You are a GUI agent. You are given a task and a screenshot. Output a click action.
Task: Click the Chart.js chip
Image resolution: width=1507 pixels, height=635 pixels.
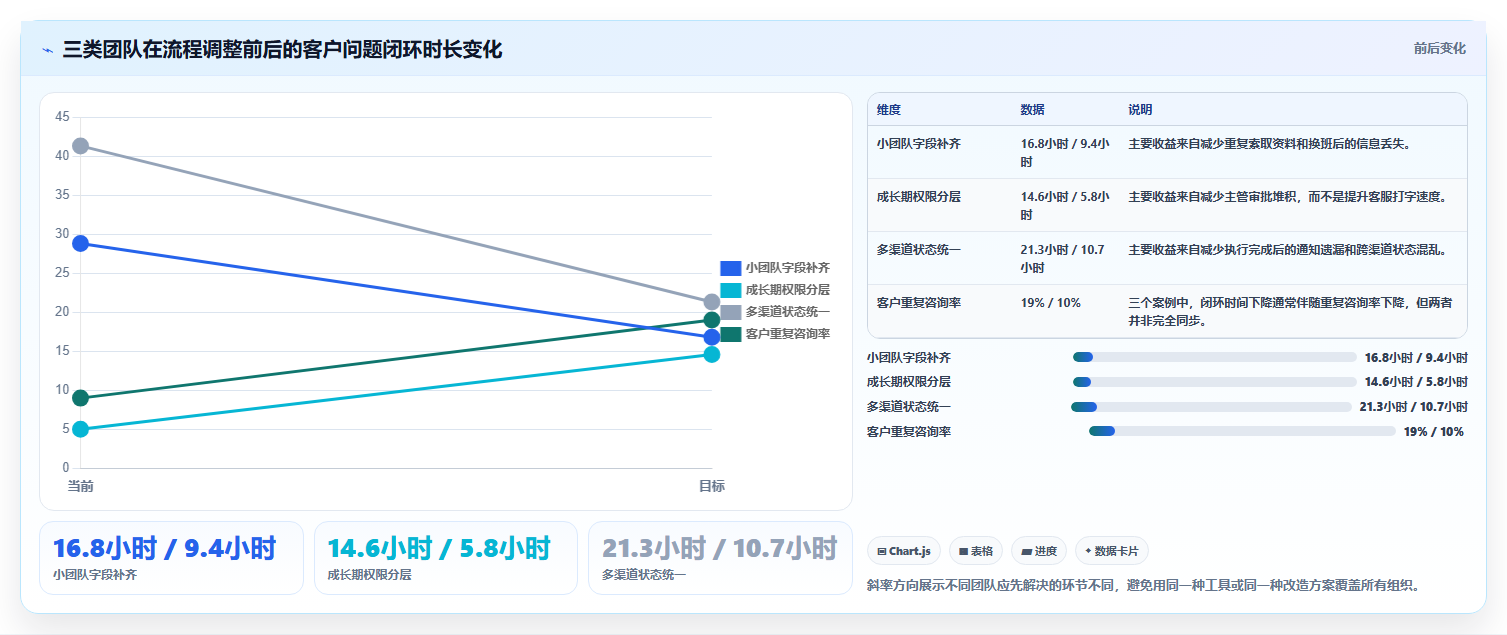[904, 551]
